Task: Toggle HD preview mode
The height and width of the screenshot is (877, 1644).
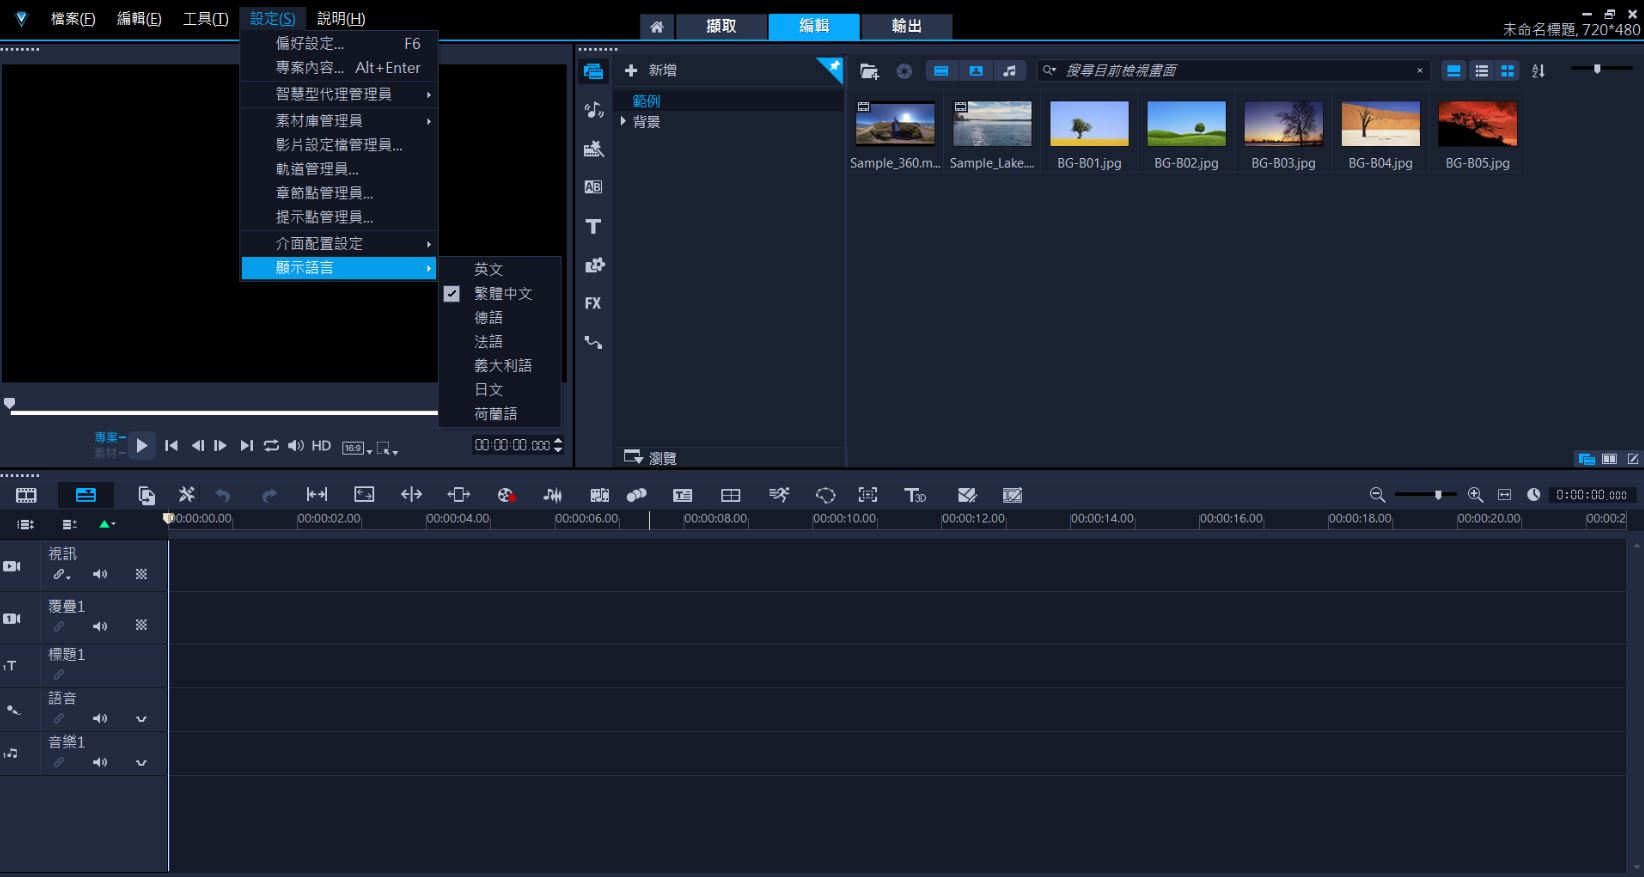Action: pyautogui.click(x=321, y=446)
